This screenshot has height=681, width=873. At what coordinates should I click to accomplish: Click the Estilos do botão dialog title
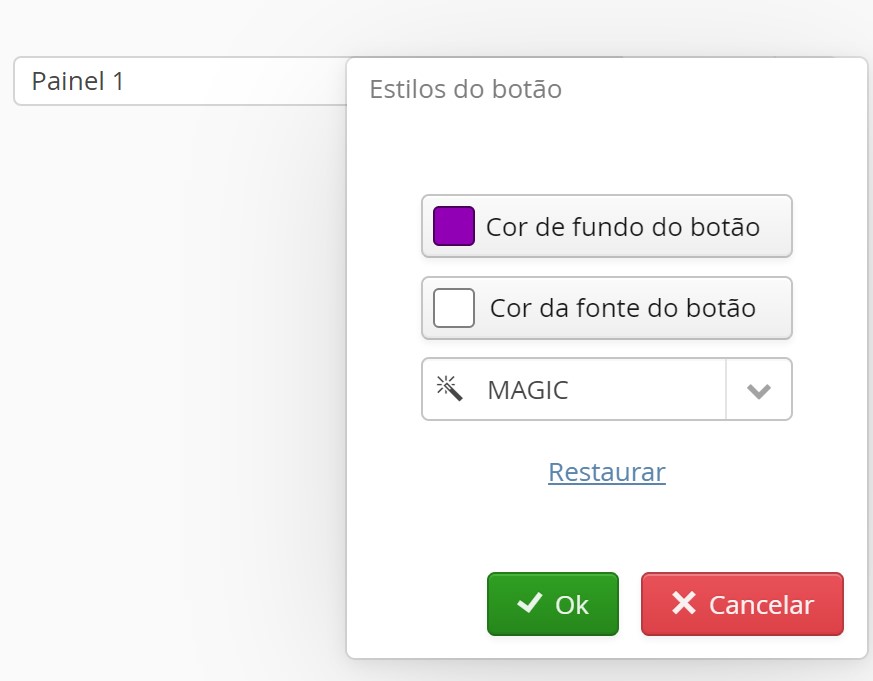465,89
